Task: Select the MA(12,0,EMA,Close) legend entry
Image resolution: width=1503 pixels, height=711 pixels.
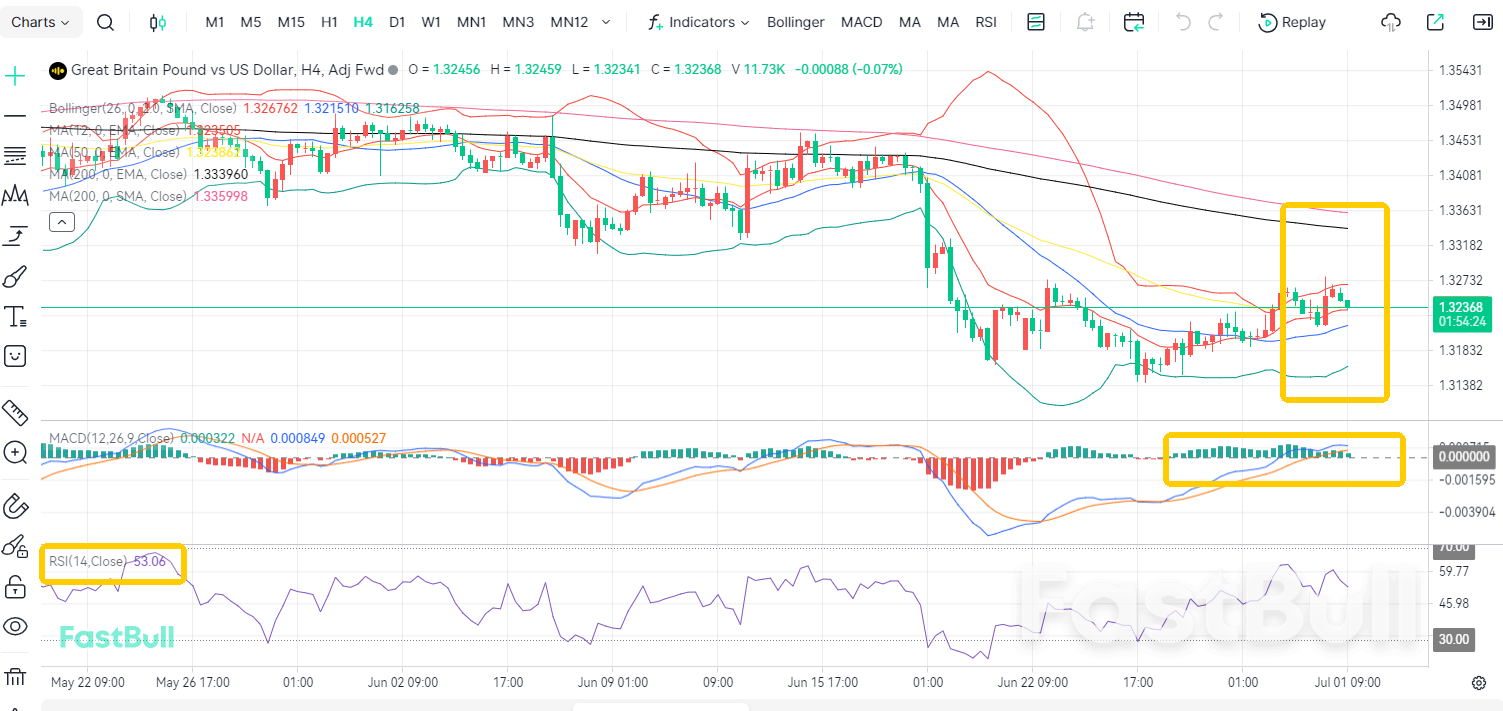Action: tap(115, 130)
